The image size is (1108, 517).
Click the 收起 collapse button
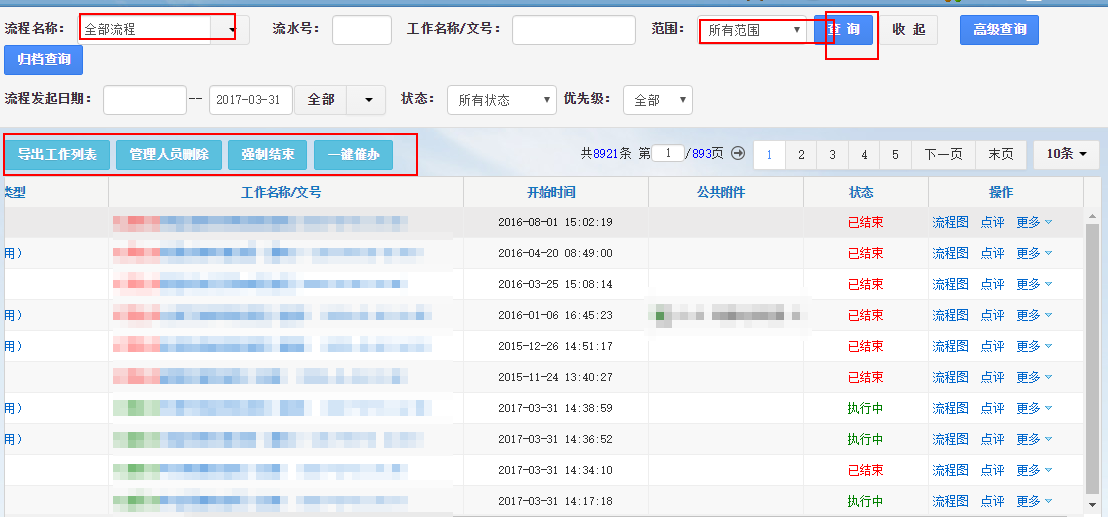pyautogui.click(x=908, y=30)
